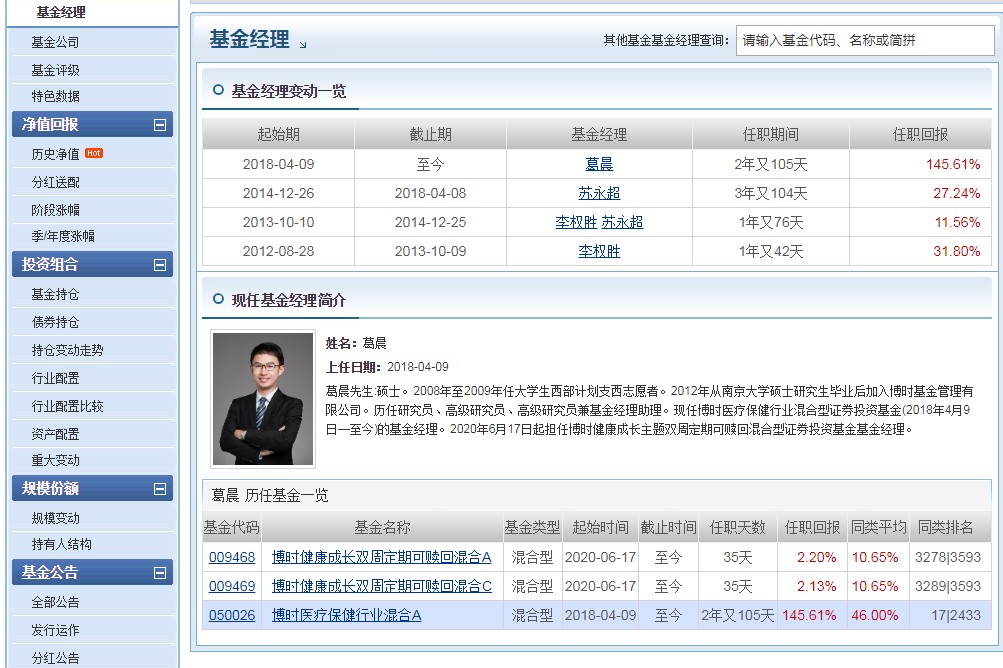Open 基金公司 from the sidebar
1003x668 pixels.
[x=55, y=42]
